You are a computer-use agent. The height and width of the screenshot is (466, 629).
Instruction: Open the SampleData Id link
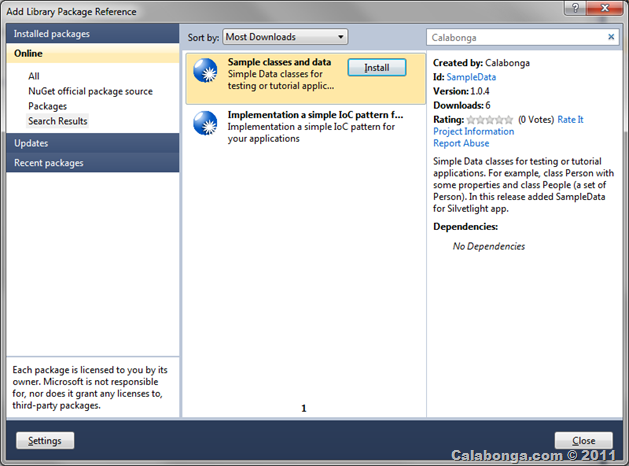(471, 77)
